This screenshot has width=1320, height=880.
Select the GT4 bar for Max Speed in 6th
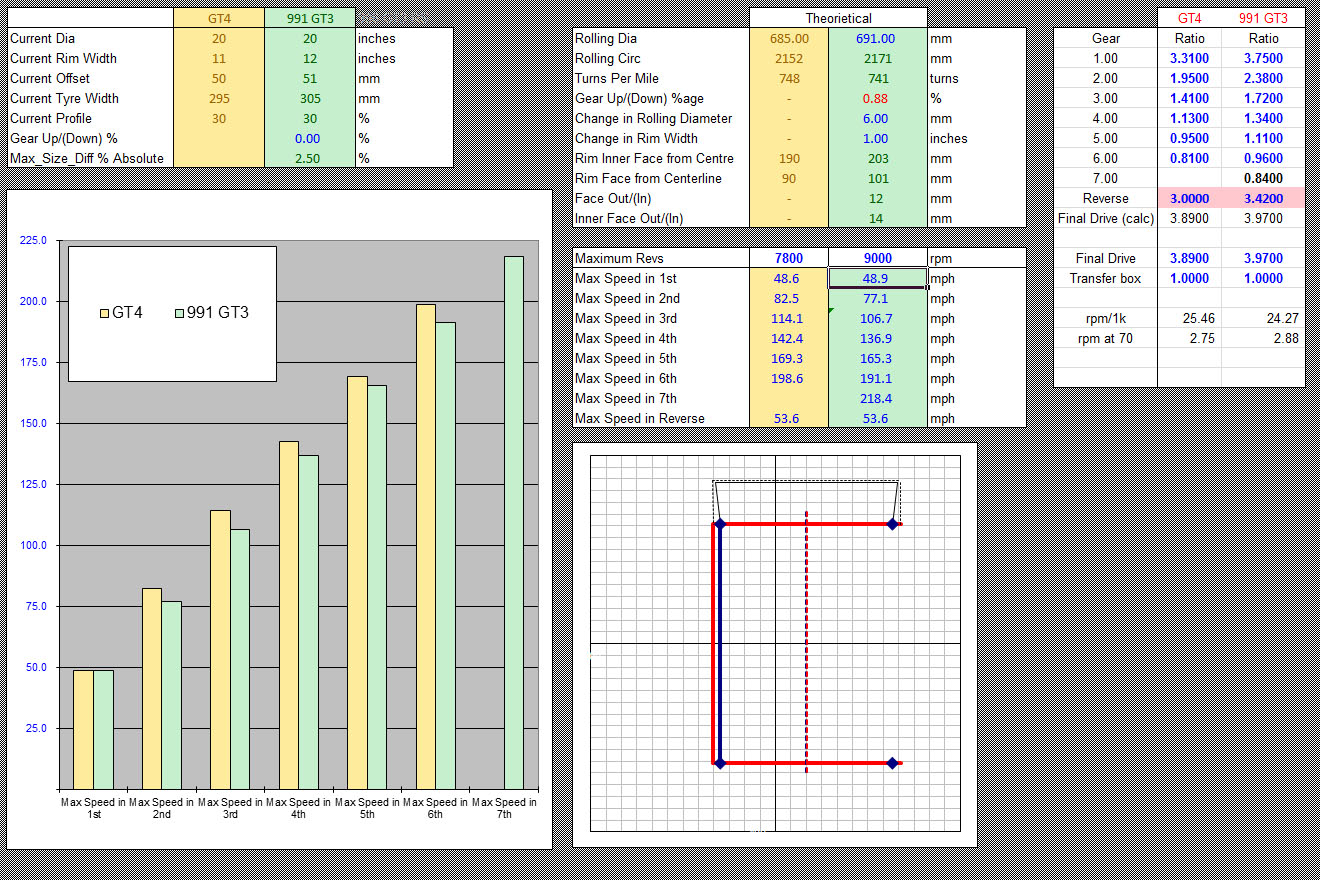tap(425, 547)
